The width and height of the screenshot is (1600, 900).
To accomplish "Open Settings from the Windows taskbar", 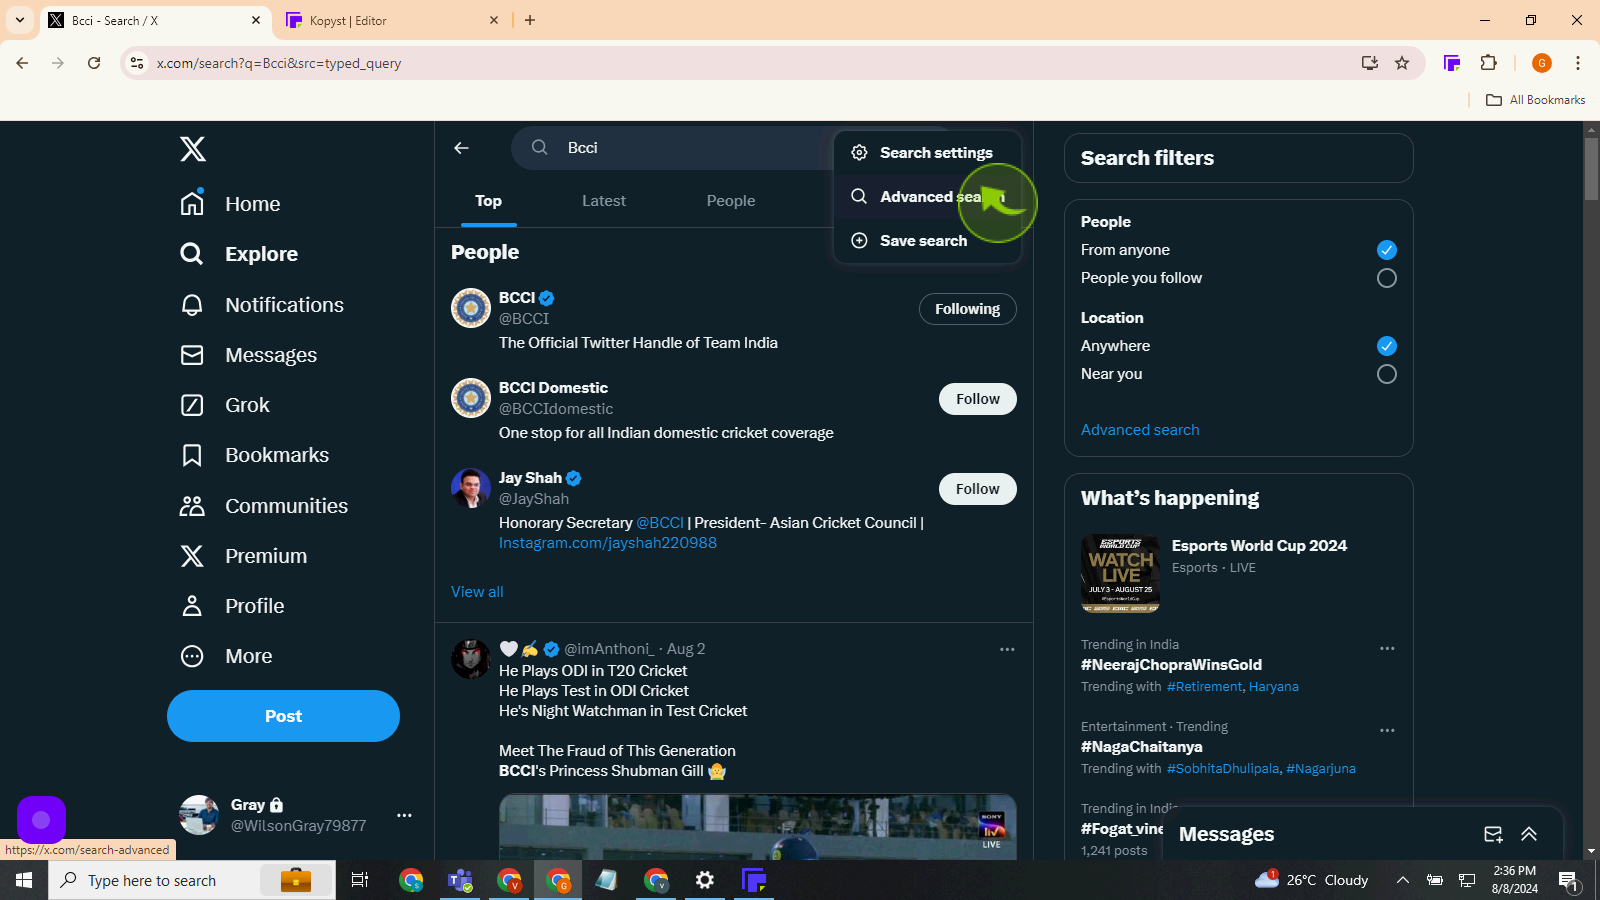I will [x=705, y=880].
